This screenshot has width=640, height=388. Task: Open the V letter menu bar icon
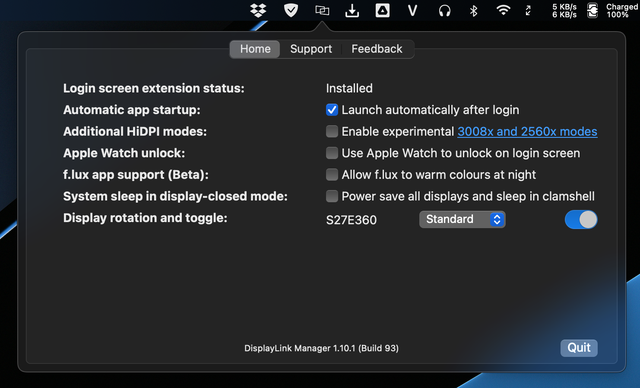413,11
